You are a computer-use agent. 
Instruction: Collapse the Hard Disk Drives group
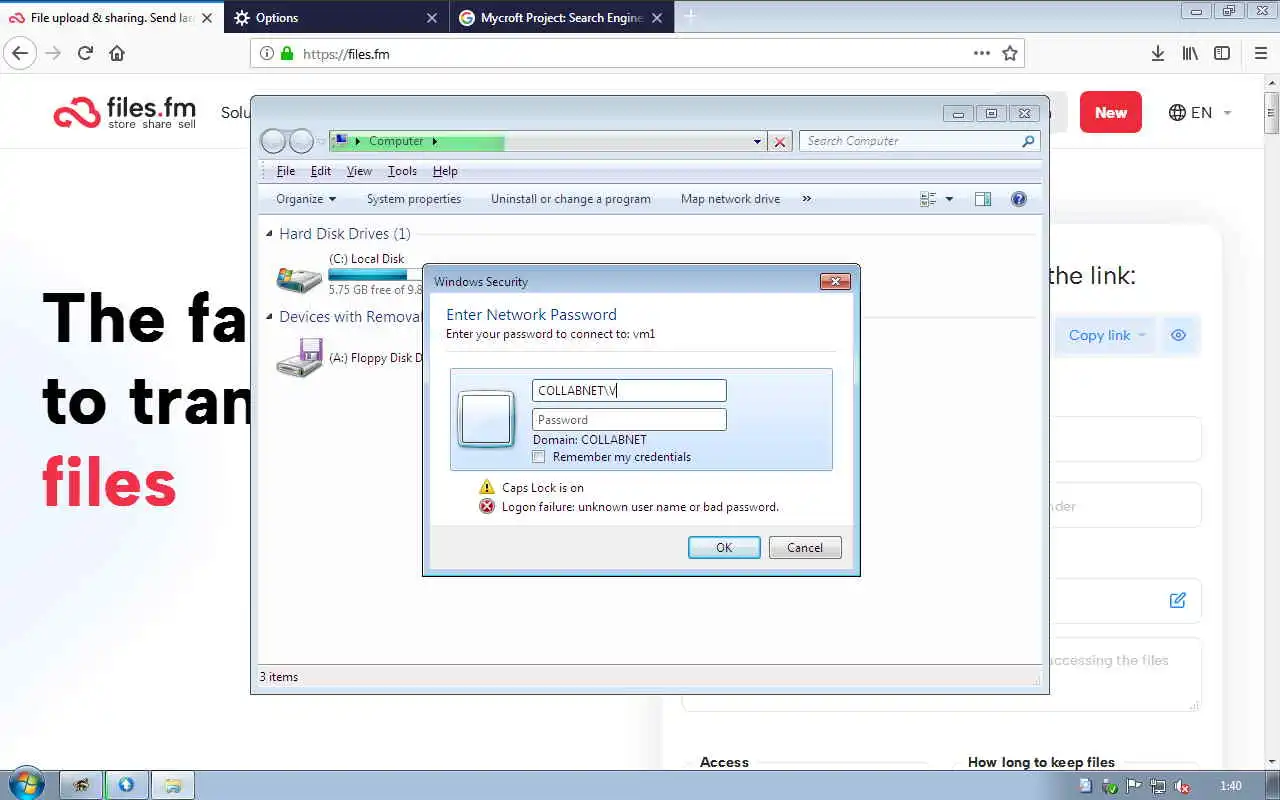(x=269, y=234)
